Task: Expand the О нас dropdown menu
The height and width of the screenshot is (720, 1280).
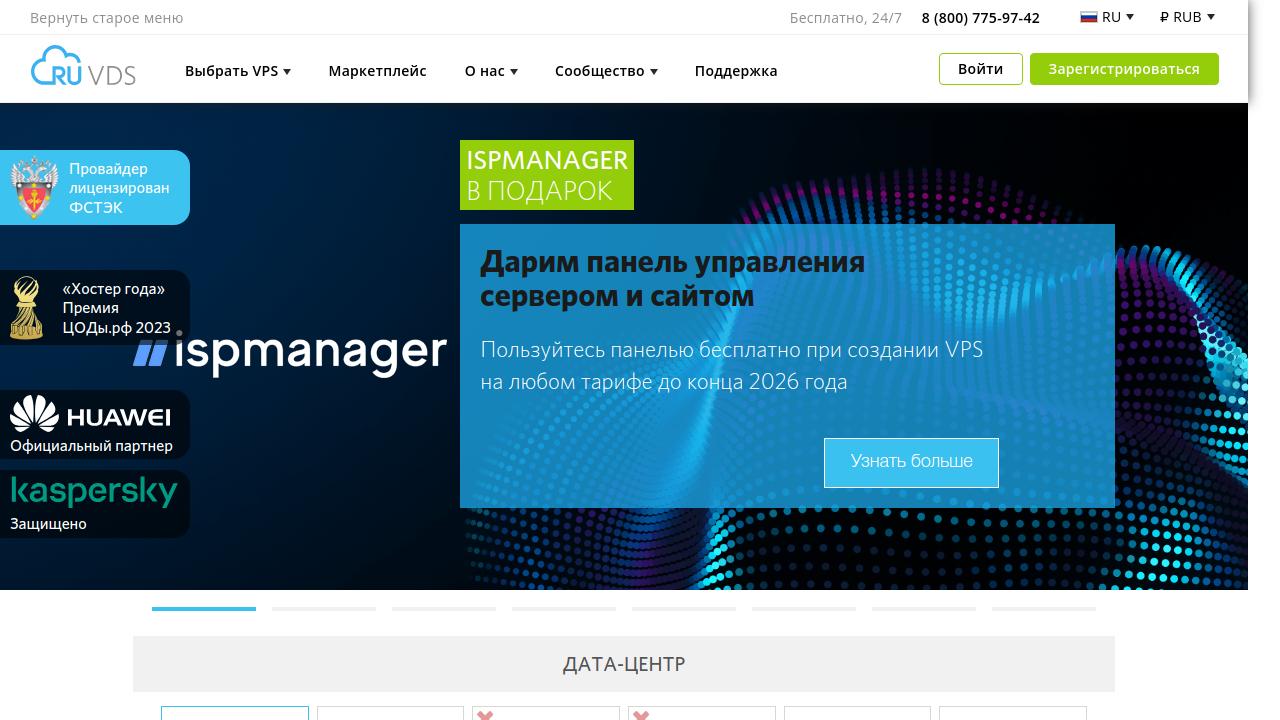Action: point(491,71)
